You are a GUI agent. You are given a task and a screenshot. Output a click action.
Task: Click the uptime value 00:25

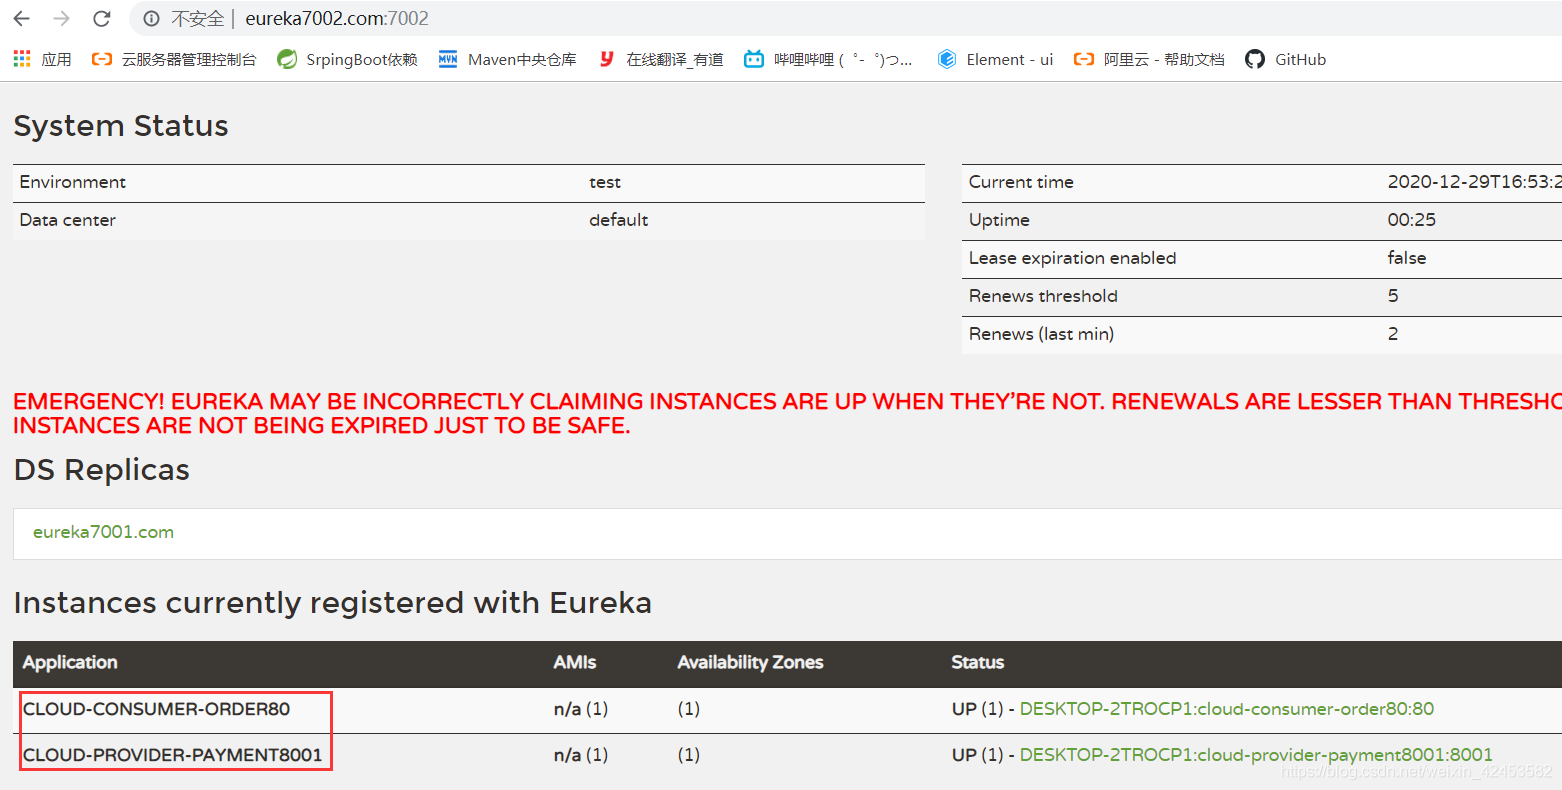(1412, 220)
